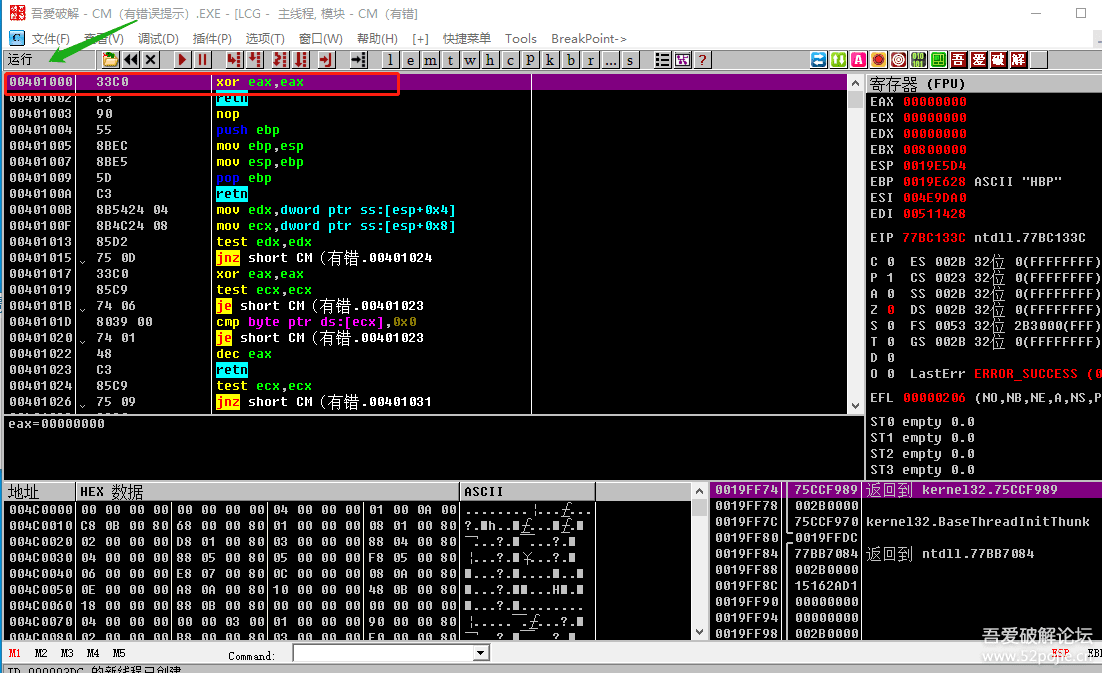
Task: Open the 调试(D) debug menu
Action: 158,38
